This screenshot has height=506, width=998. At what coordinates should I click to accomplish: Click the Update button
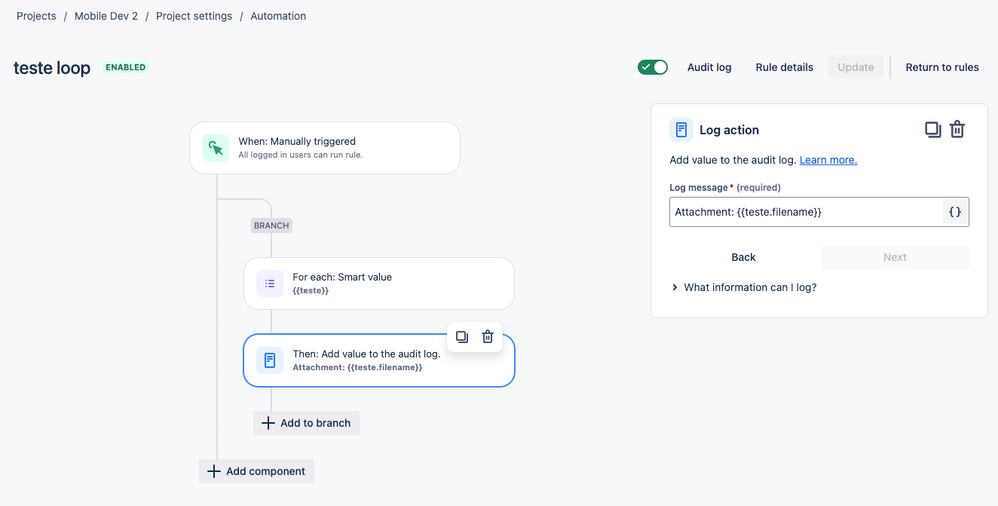(855, 67)
